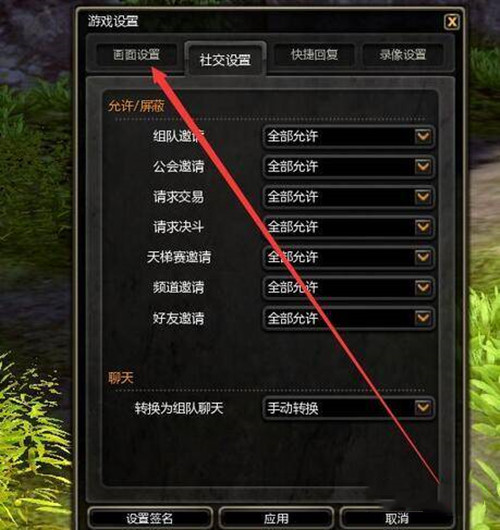The height and width of the screenshot is (530, 500).
Task: Expand the 公会邀请 dropdown arrow
Action: click(423, 167)
